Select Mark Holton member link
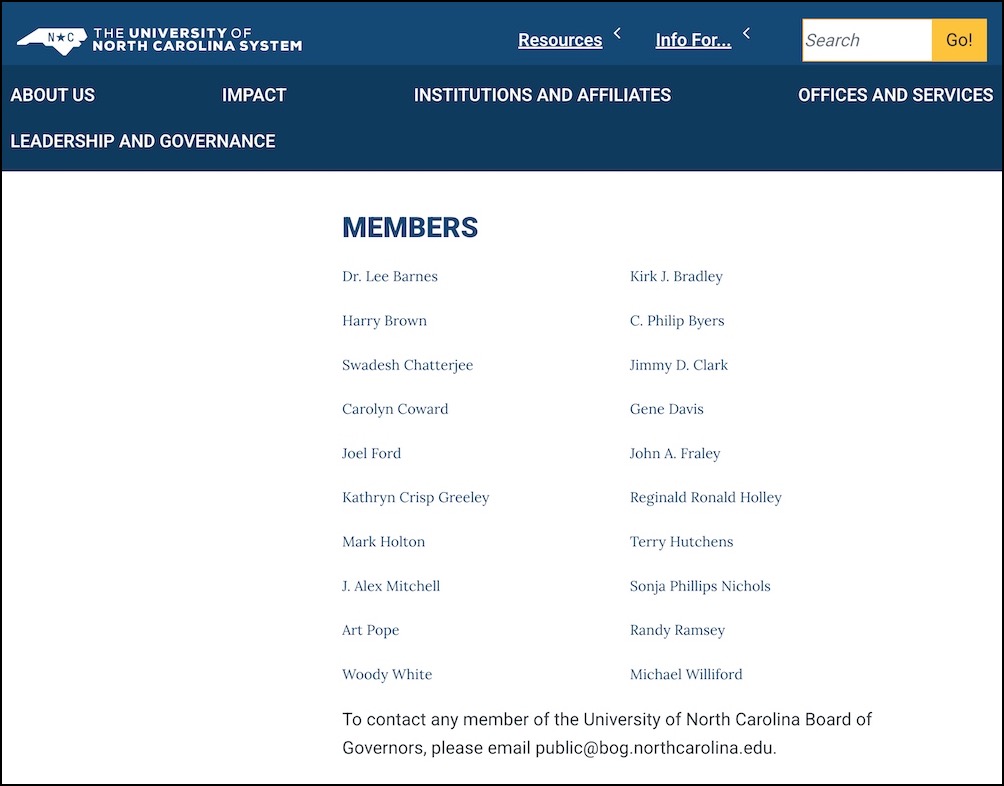 pyautogui.click(x=384, y=542)
